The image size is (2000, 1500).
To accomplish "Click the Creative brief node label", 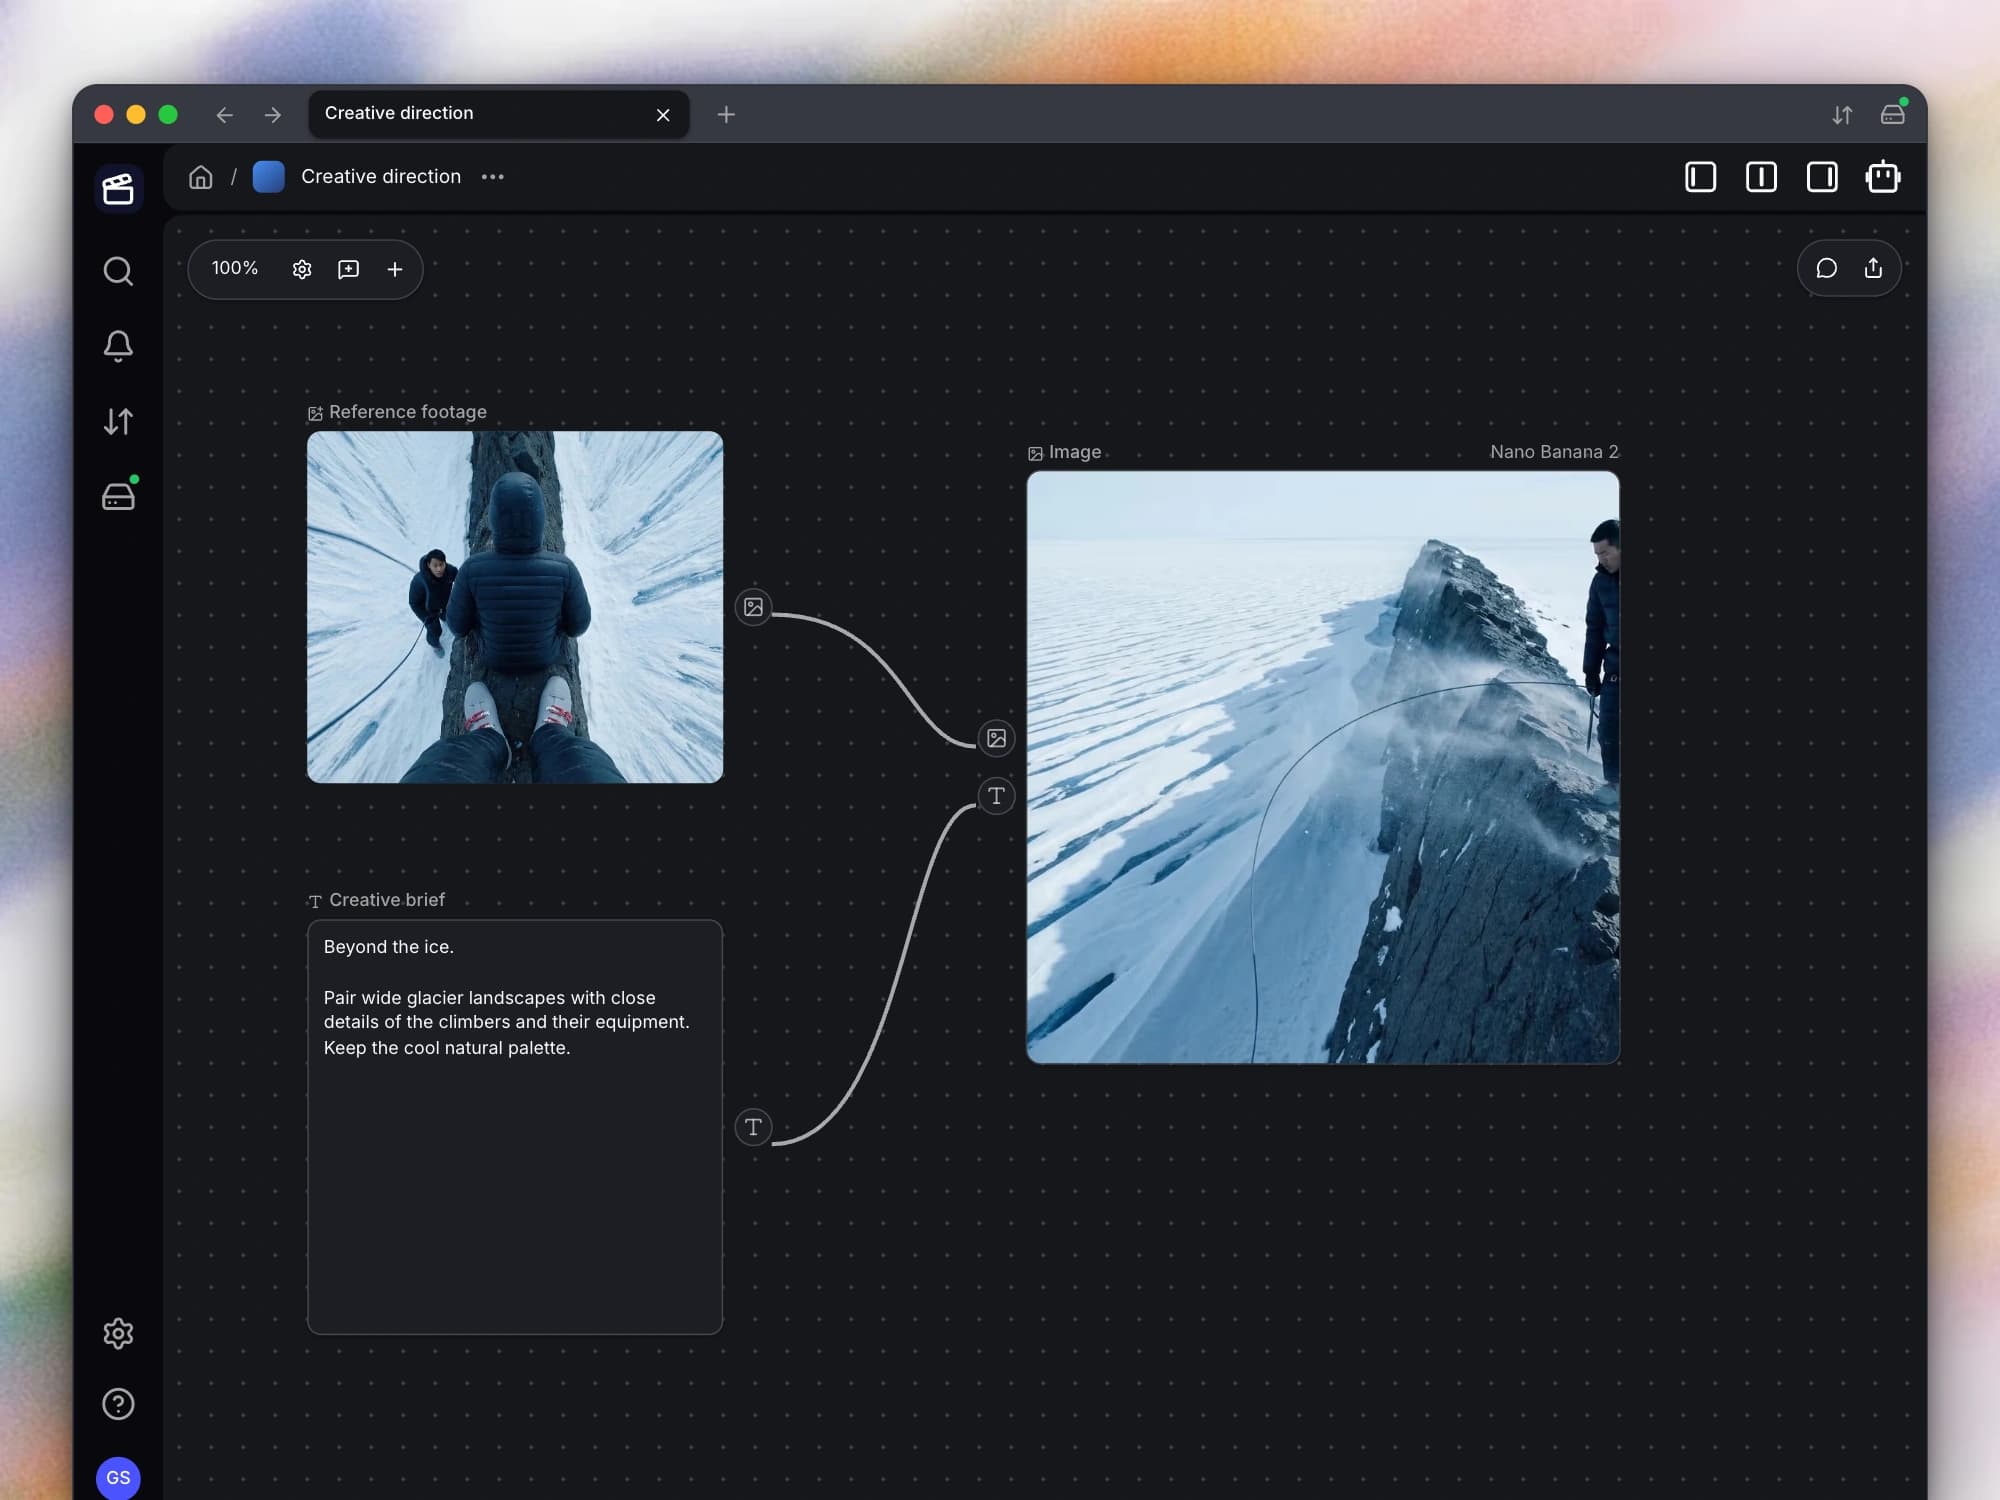I will (387, 900).
